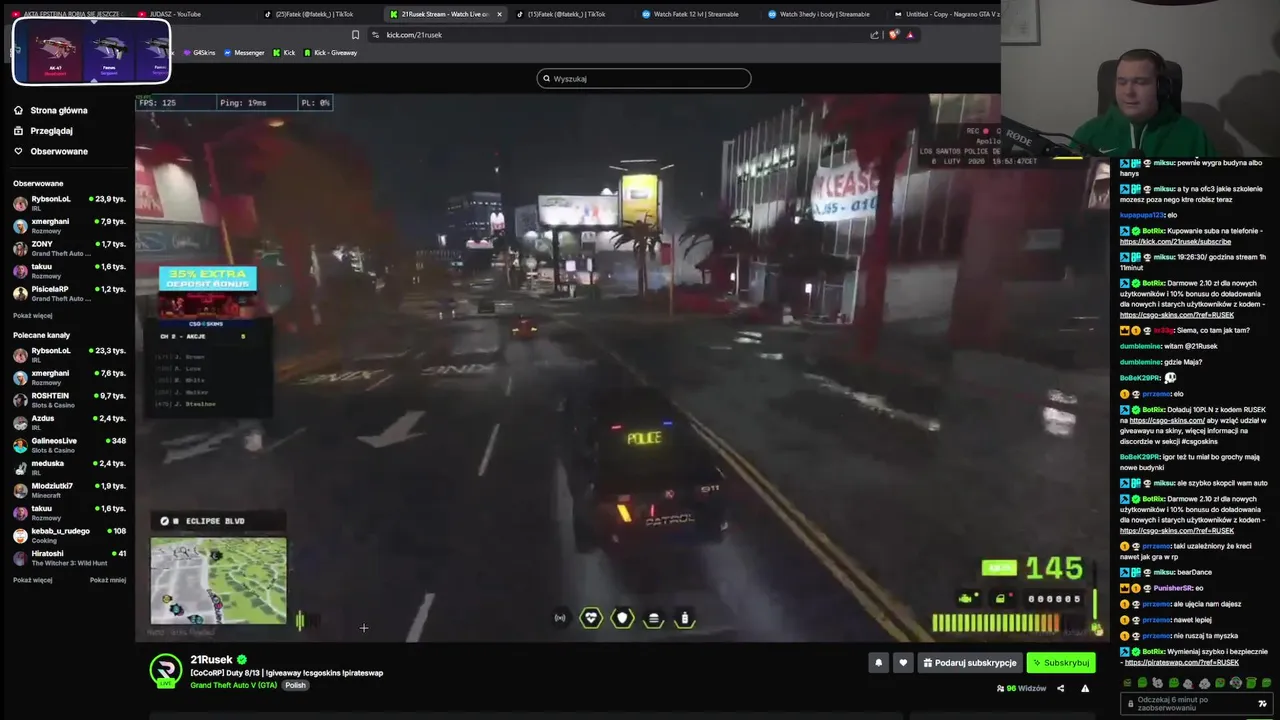Open ZONY channel in Obserwowane list
Image resolution: width=1280 pixels, height=720 pixels.
[x=69, y=247]
